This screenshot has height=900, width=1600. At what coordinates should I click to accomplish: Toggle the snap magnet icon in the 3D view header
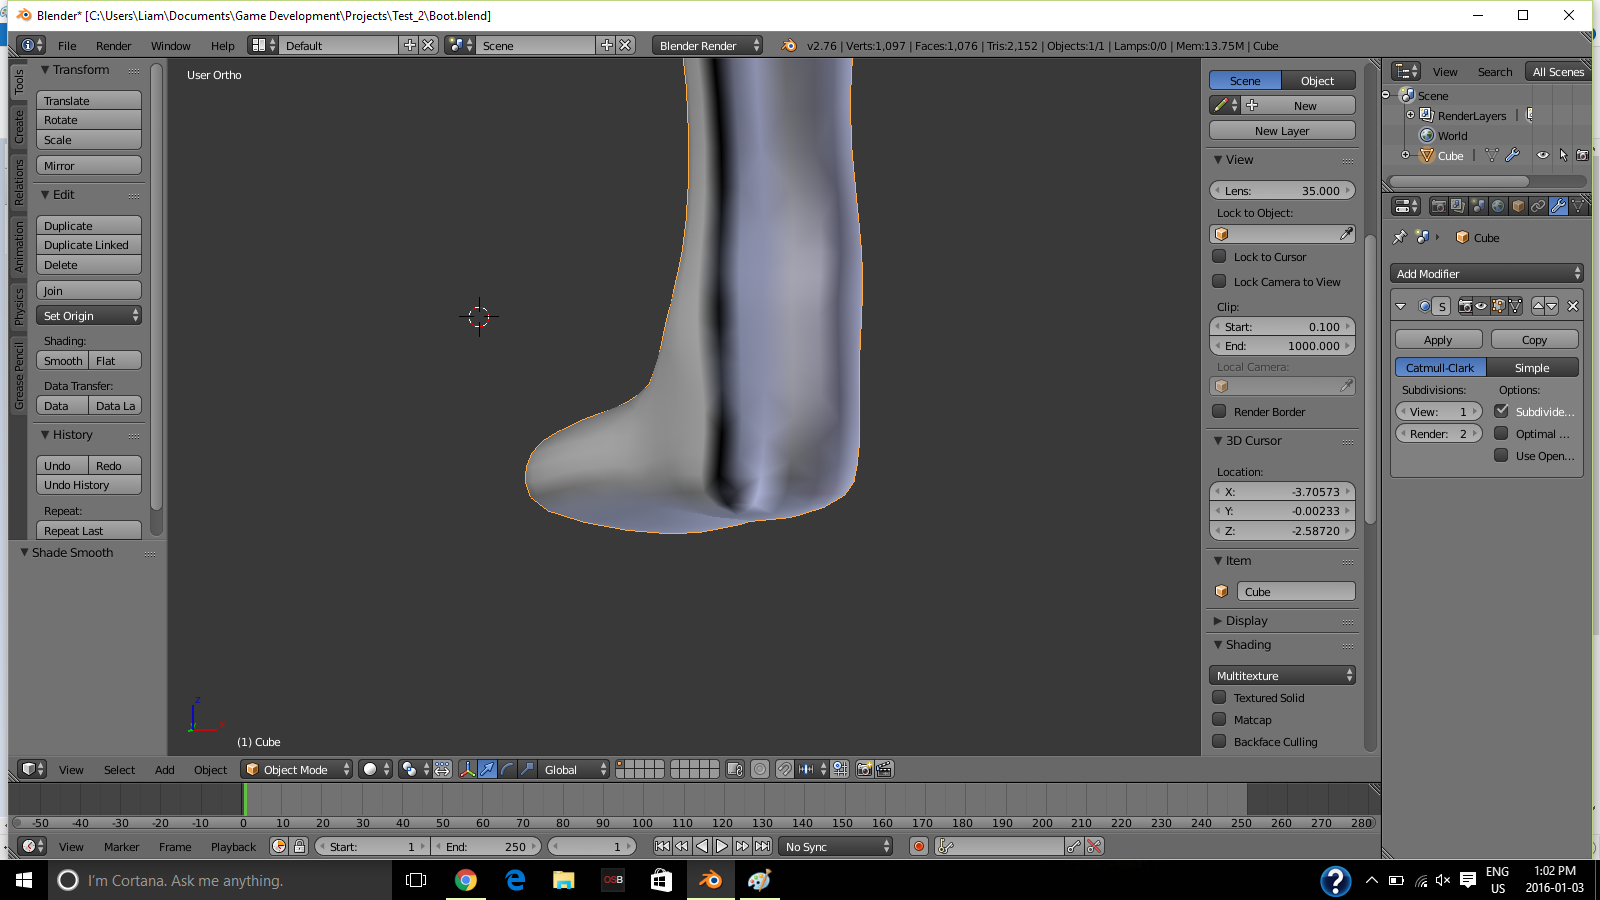pyautogui.click(x=785, y=769)
